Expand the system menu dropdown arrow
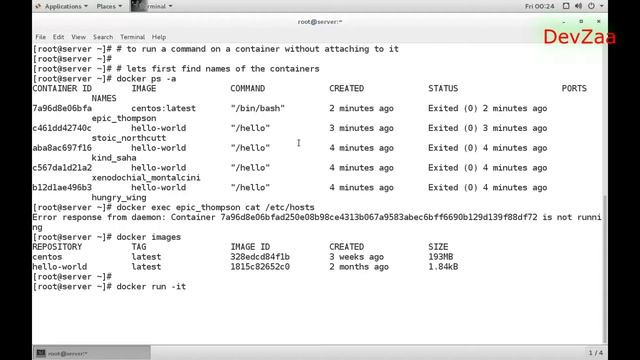The height and width of the screenshot is (360, 640). tap(602, 6)
